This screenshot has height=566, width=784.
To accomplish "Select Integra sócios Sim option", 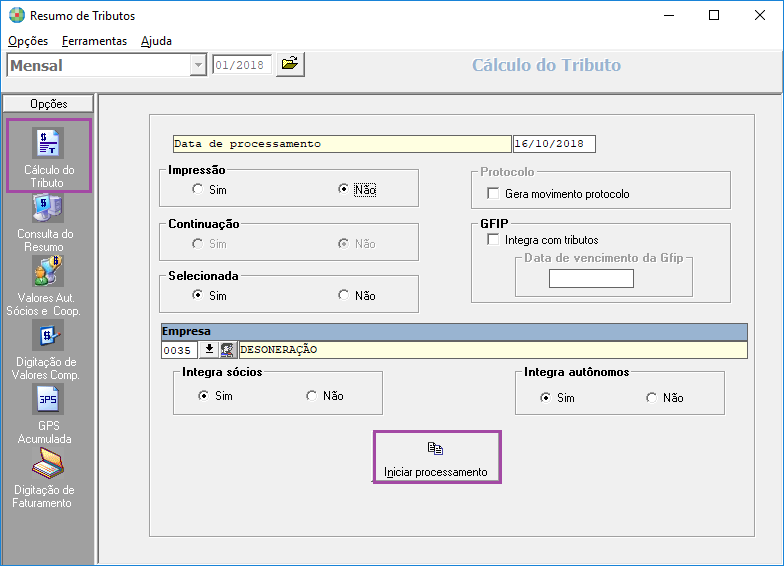I will click(204, 396).
